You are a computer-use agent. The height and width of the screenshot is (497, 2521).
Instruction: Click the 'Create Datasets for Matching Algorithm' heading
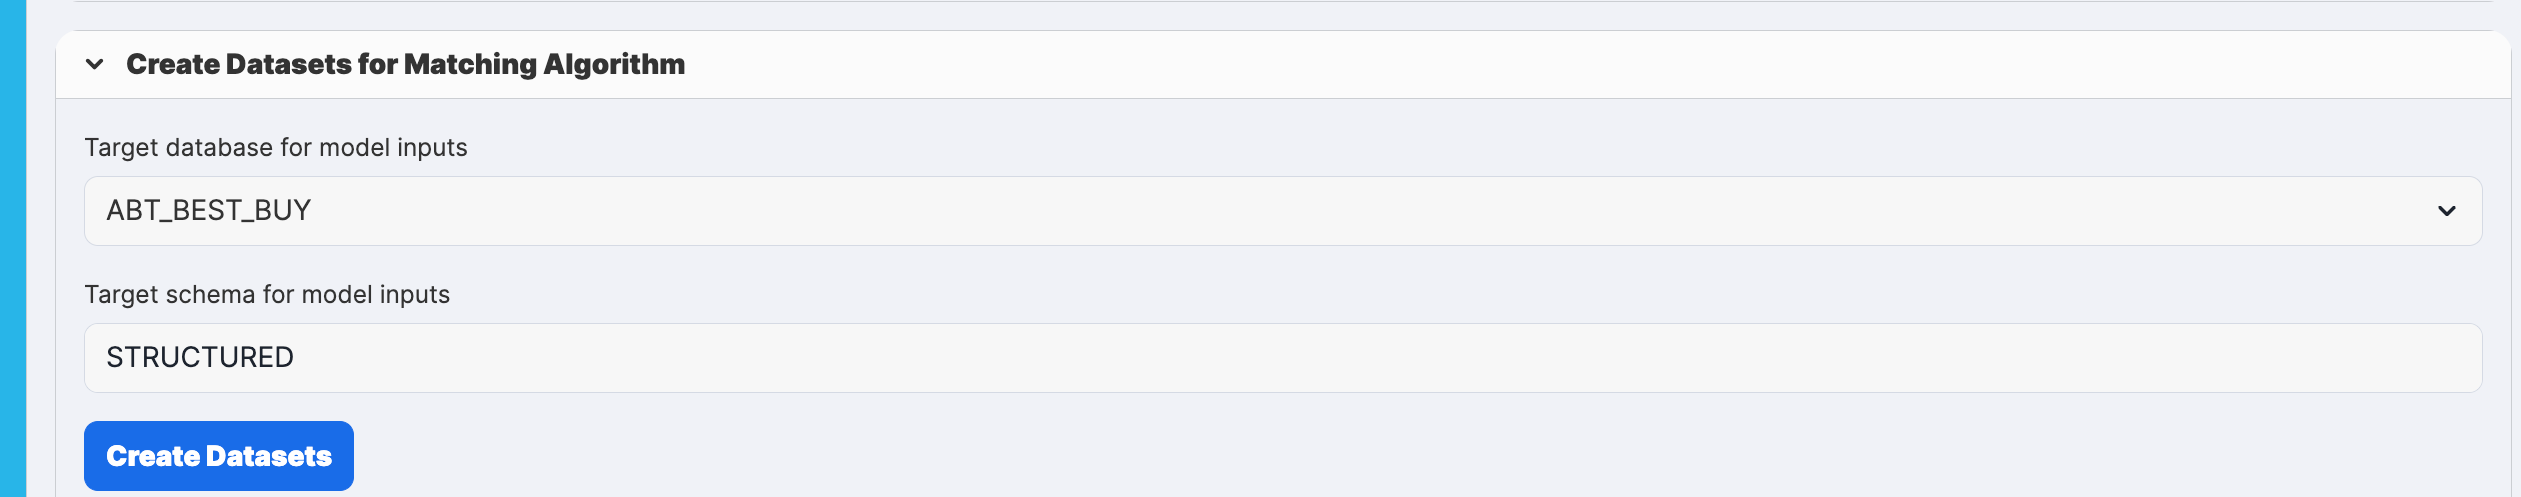click(405, 65)
